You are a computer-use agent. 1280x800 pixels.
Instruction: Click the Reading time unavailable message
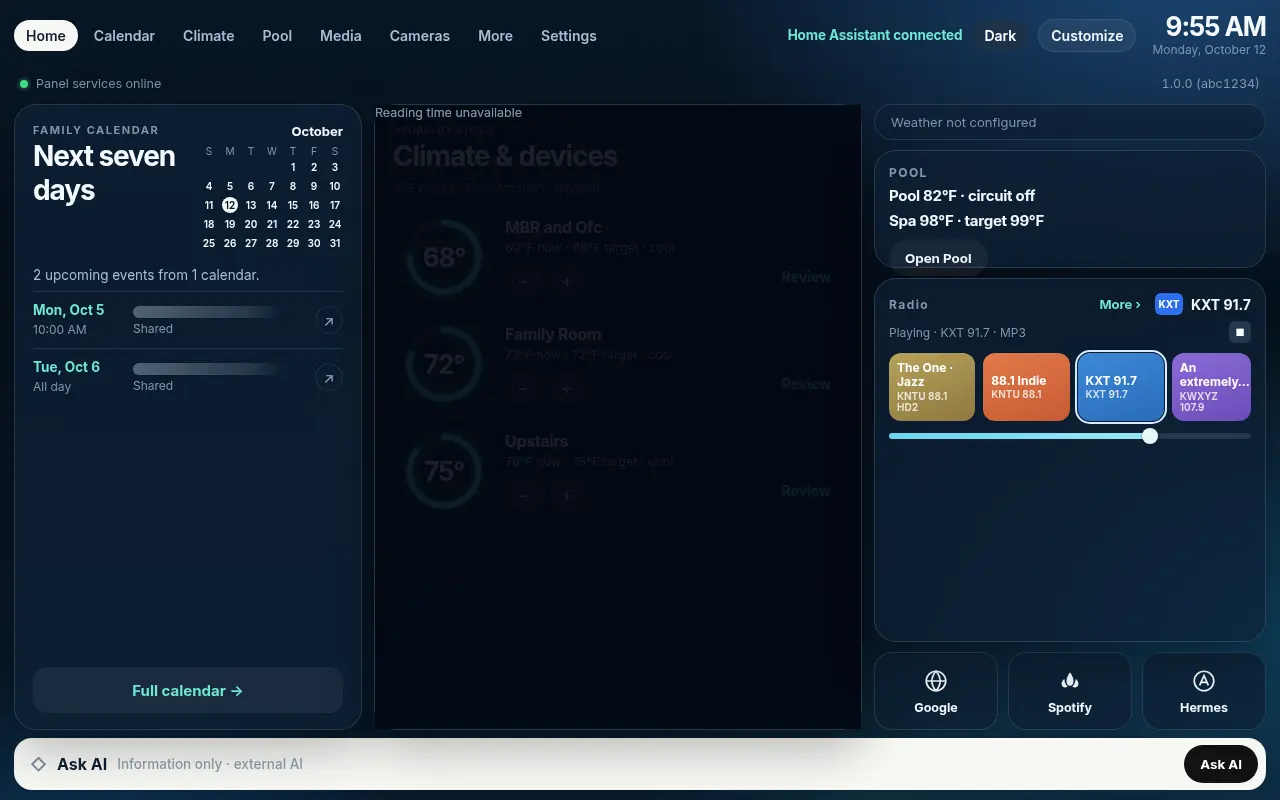(x=448, y=113)
